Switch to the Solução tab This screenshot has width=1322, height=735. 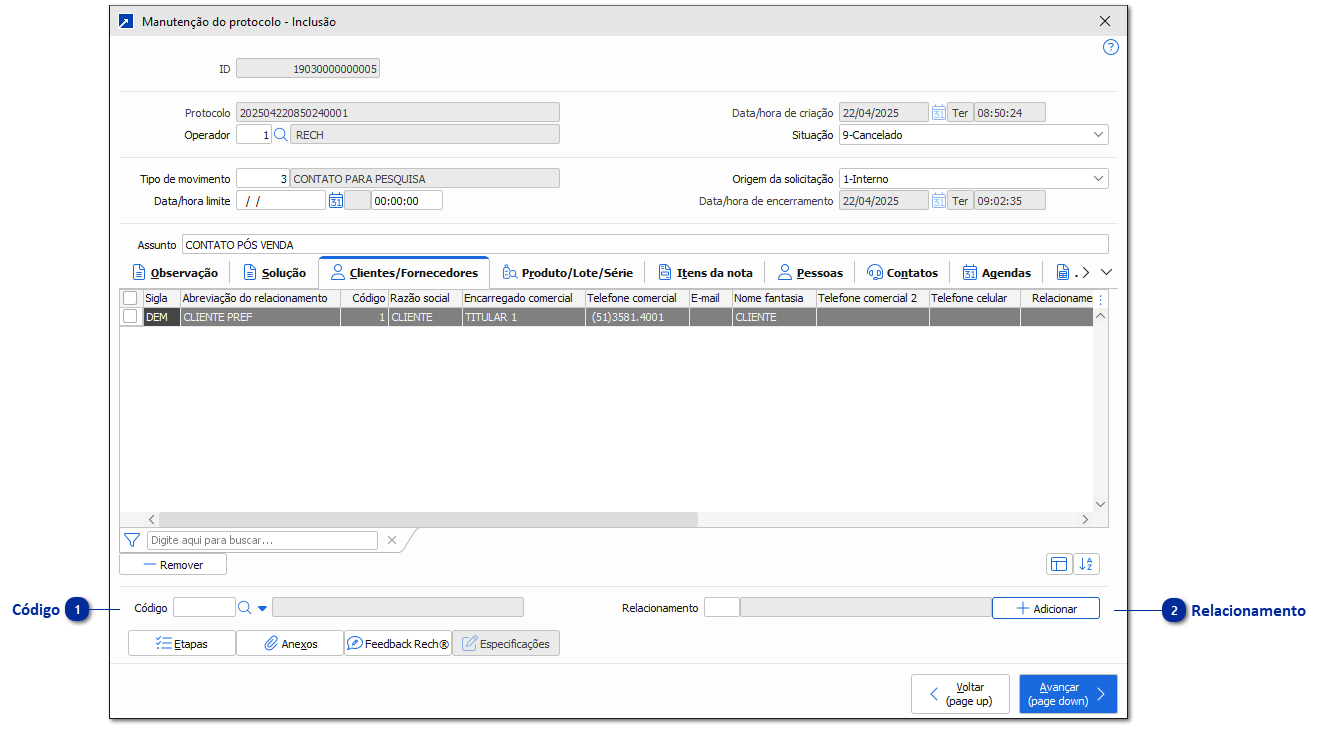pyautogui.click(x=274, y=272)
